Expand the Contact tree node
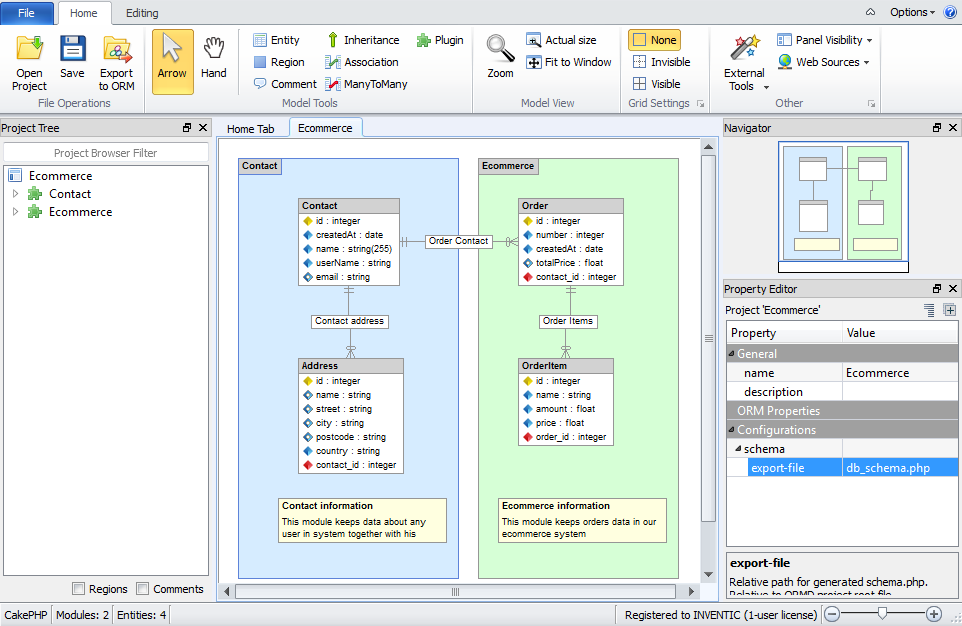The image size is (962, 626). pyautogui.click(x=15, y=194)
